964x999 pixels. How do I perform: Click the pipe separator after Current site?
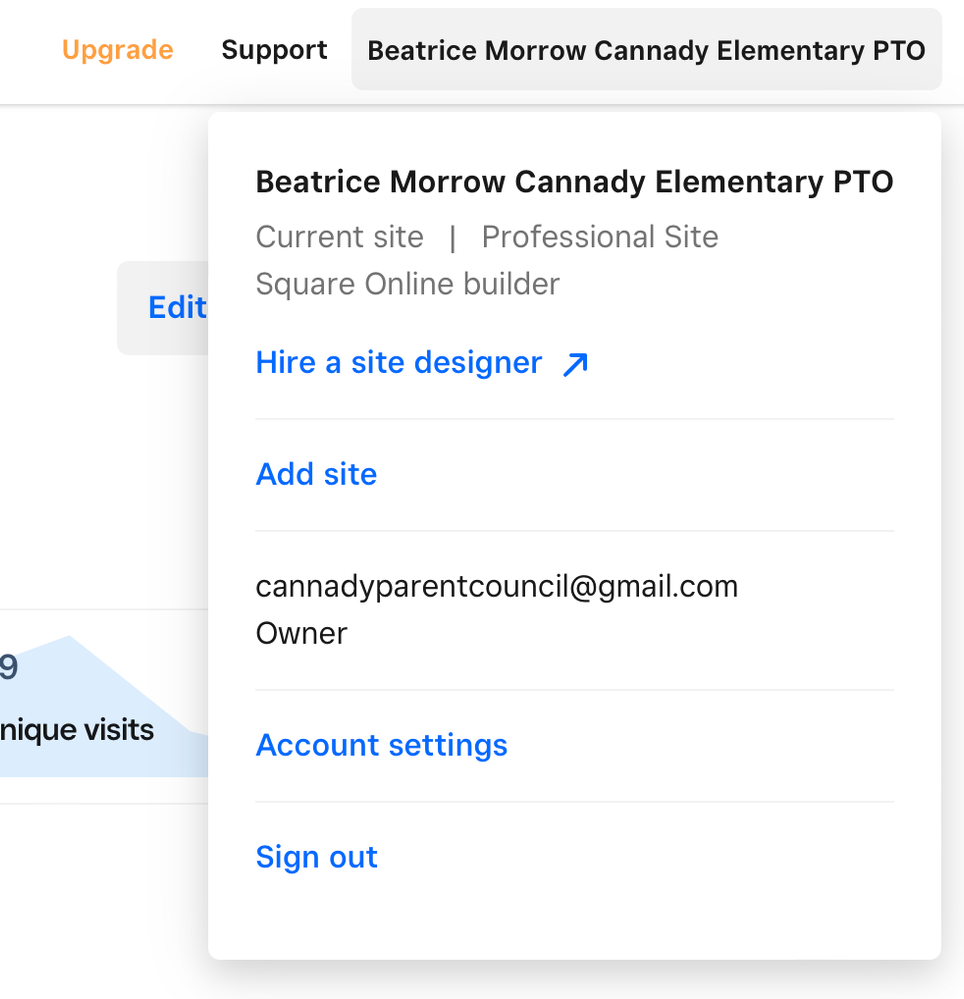coord(452,238)
